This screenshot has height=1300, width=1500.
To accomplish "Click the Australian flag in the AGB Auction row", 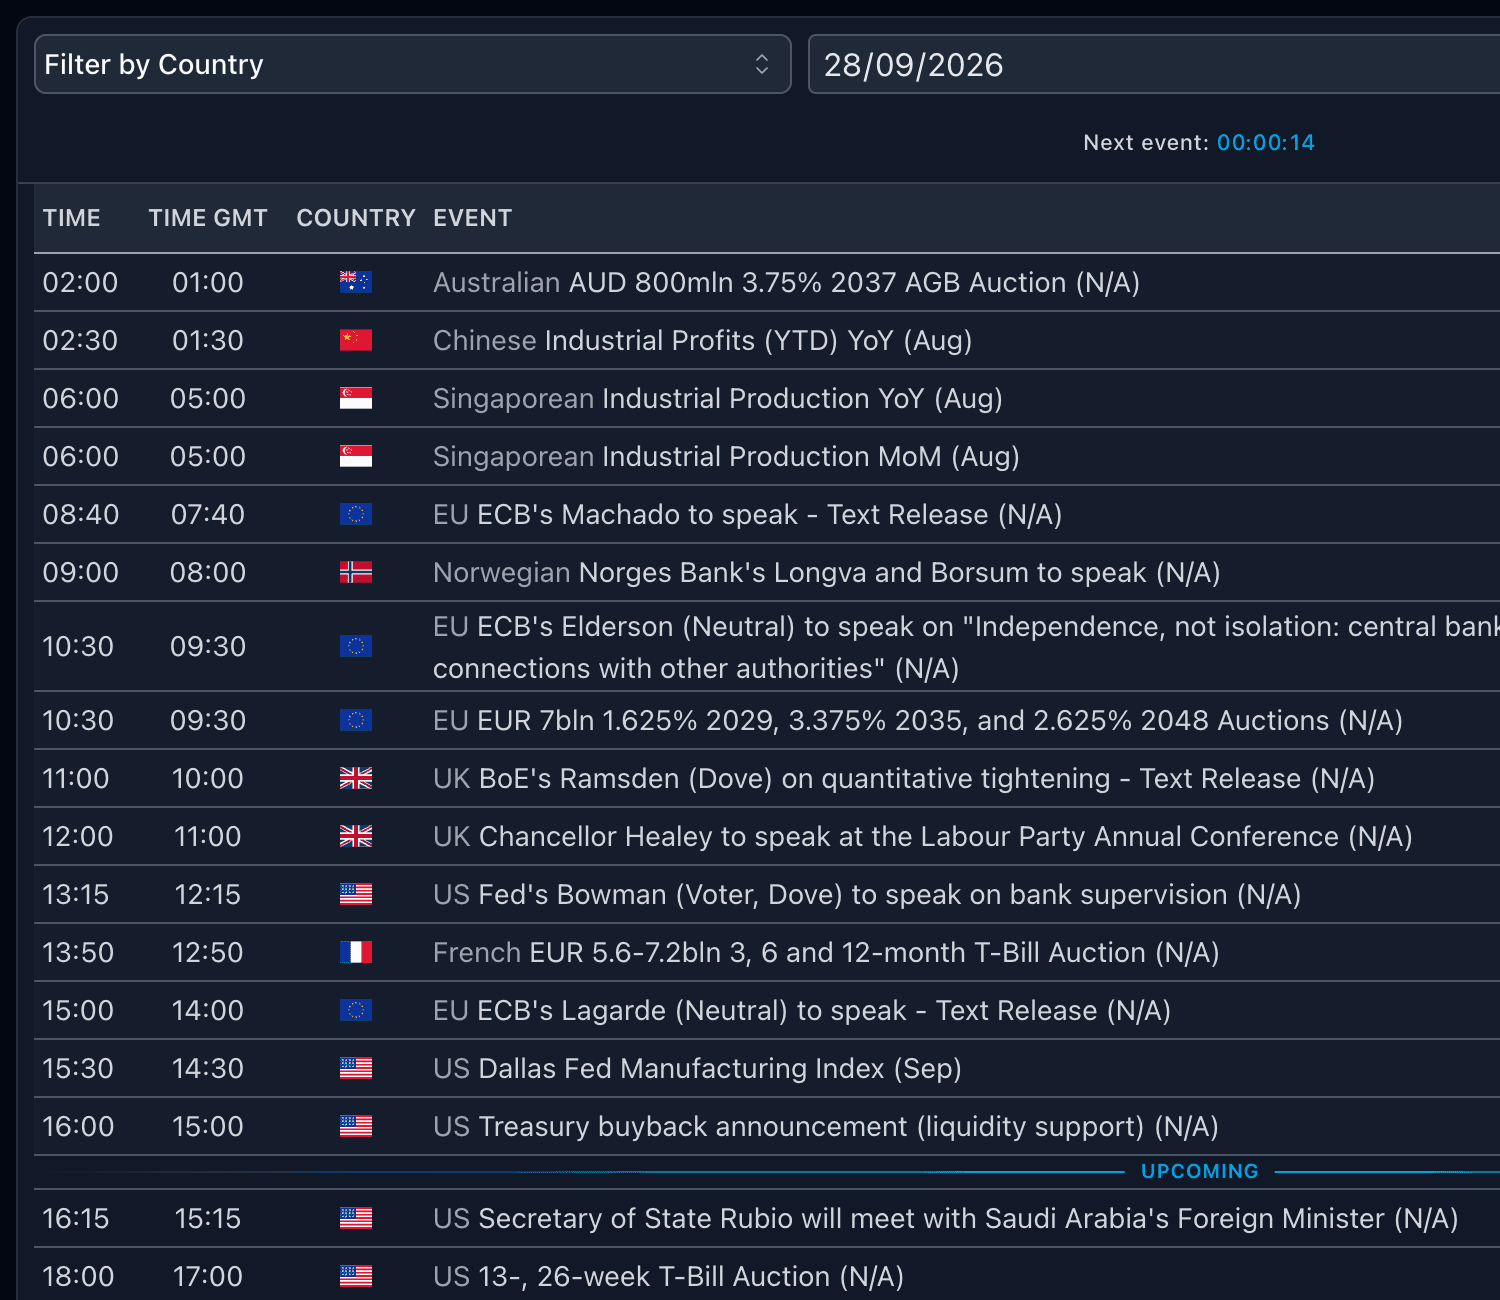I will tap(356, 282).
